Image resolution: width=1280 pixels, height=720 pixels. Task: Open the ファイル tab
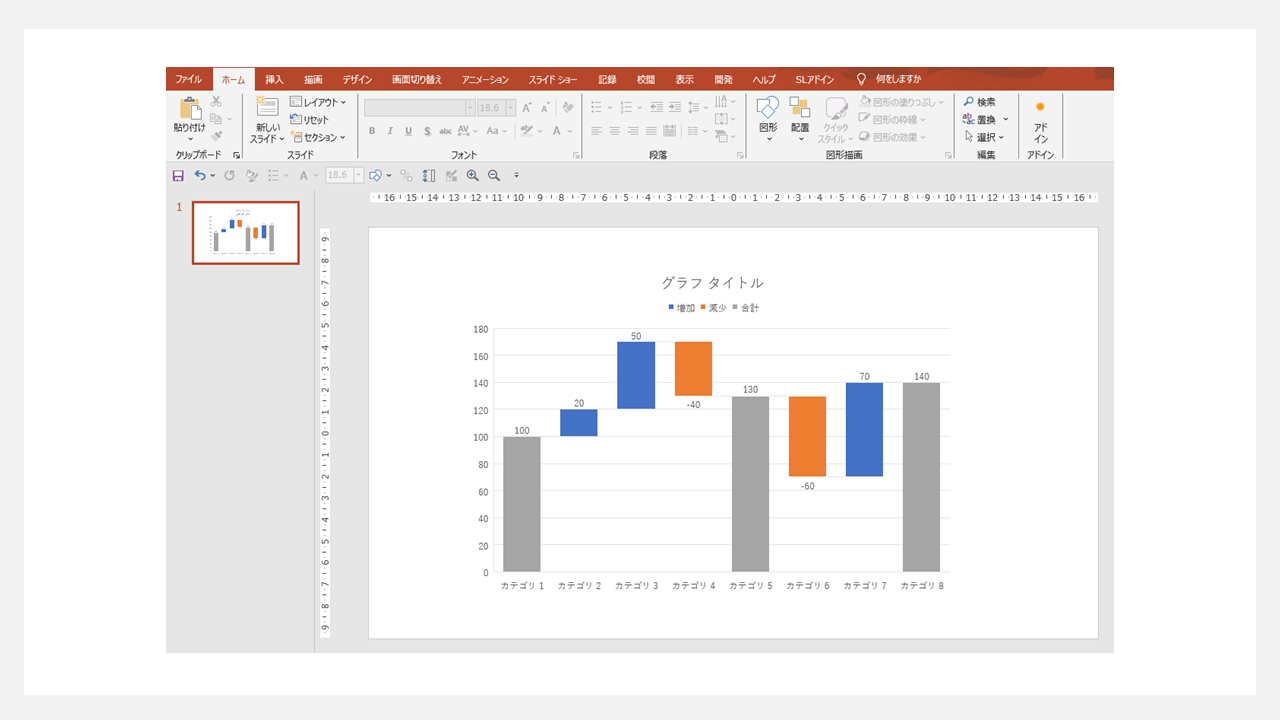click(x=188, y=79)
